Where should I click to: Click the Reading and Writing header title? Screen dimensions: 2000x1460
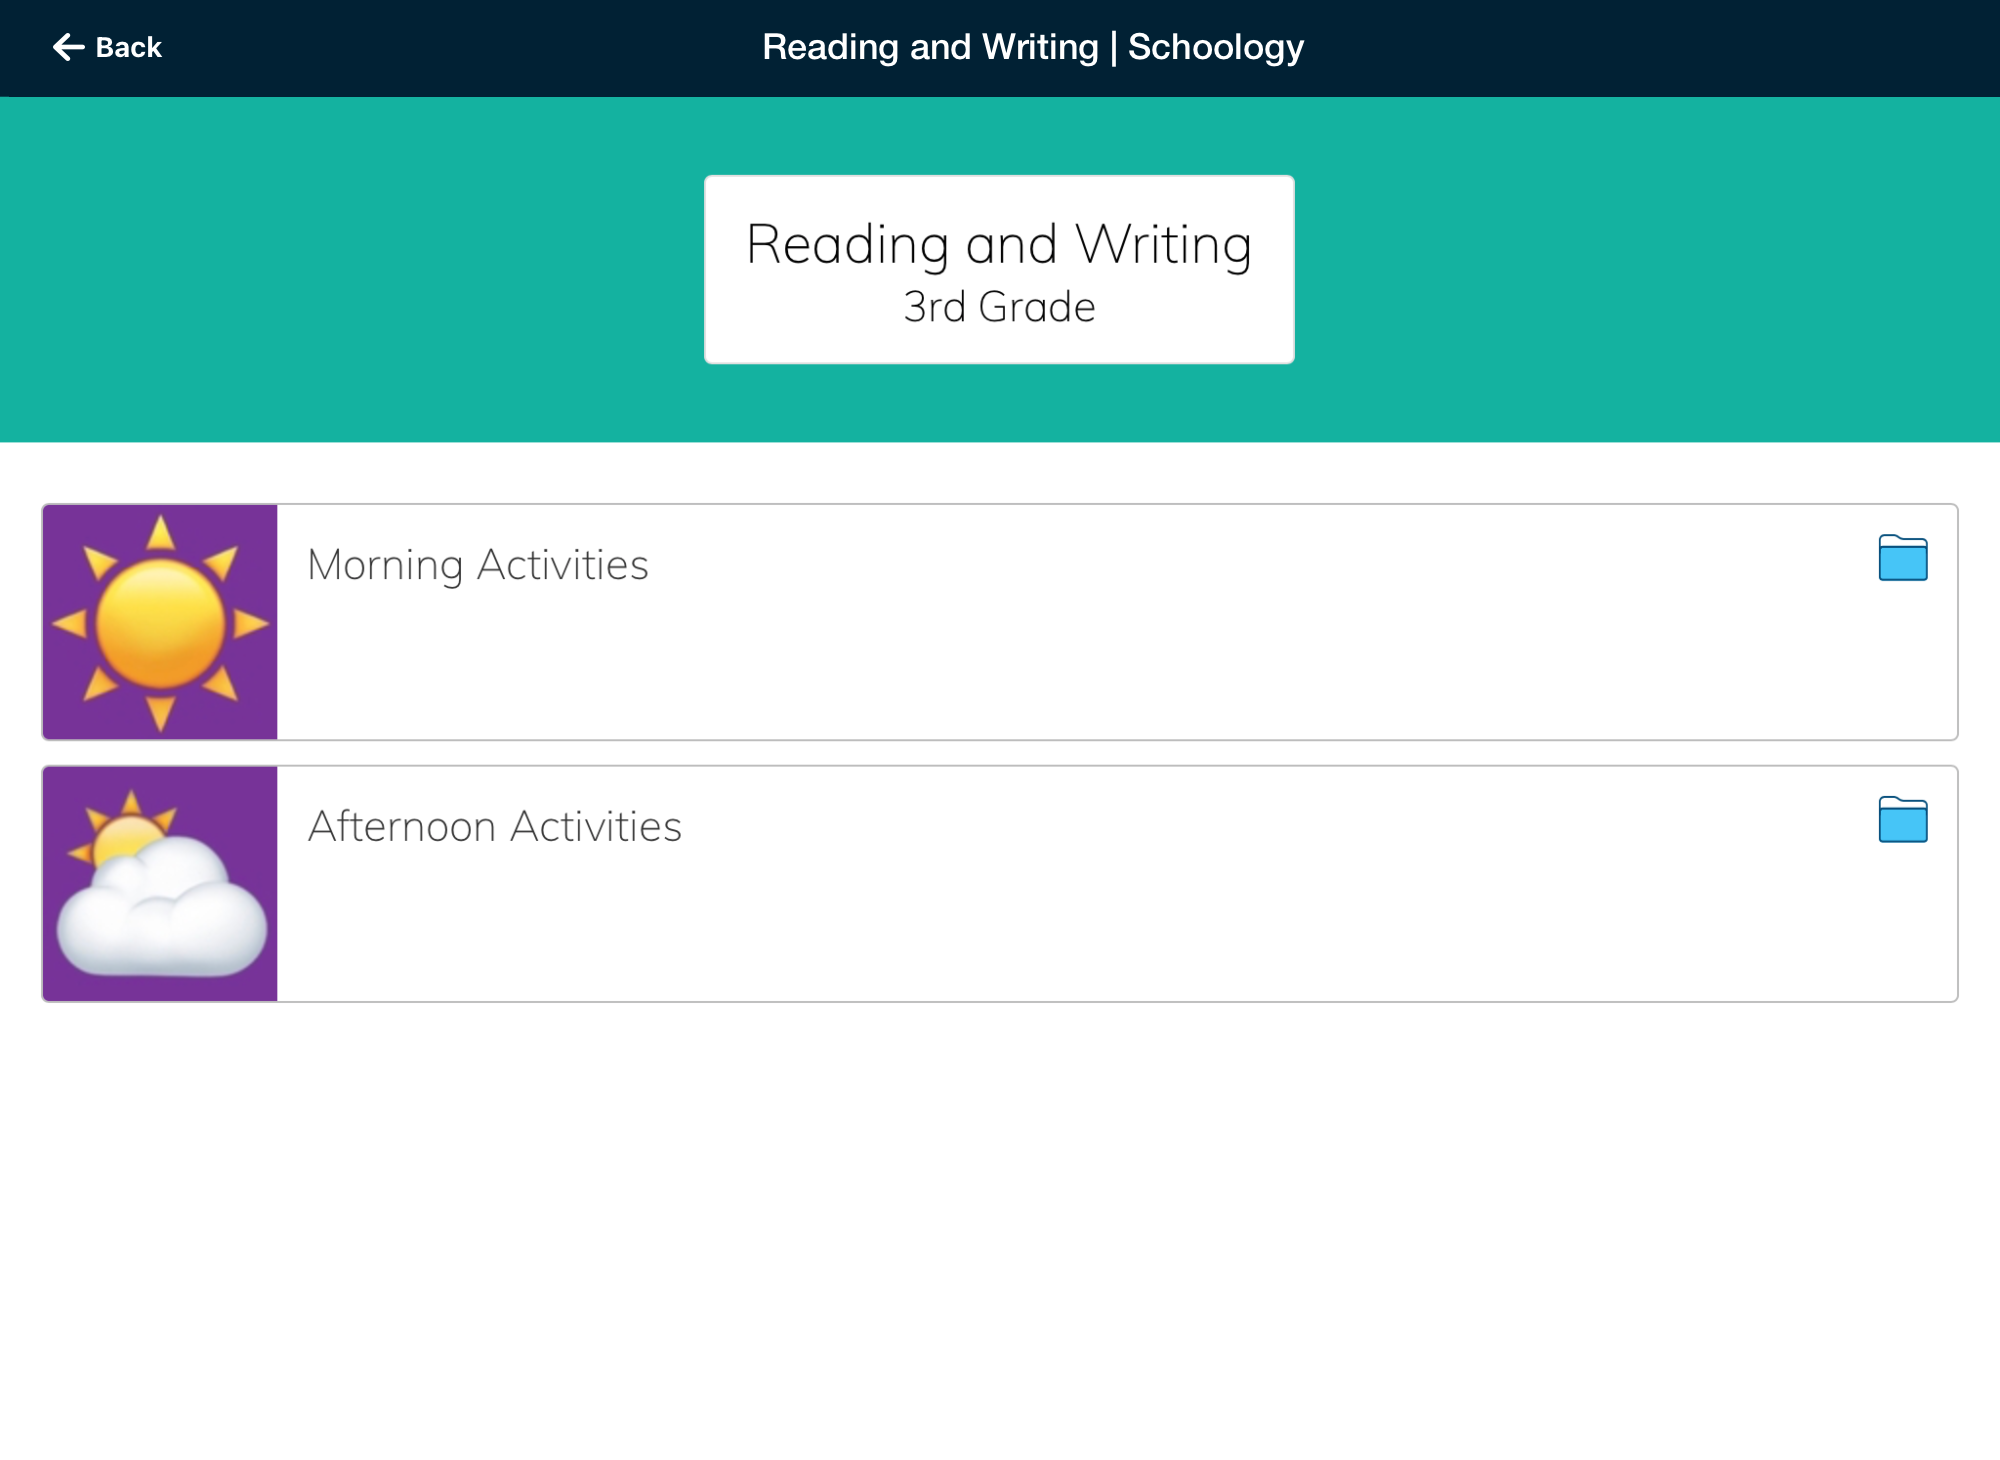[x=930, y=47]
